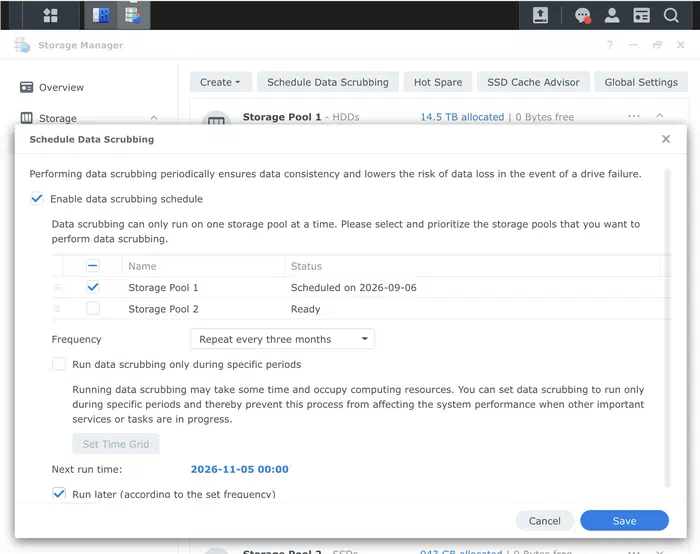Click the Ready status of Storage Pool 2
This screenshot has width=700, height=554.
click(x=305, y=309)
